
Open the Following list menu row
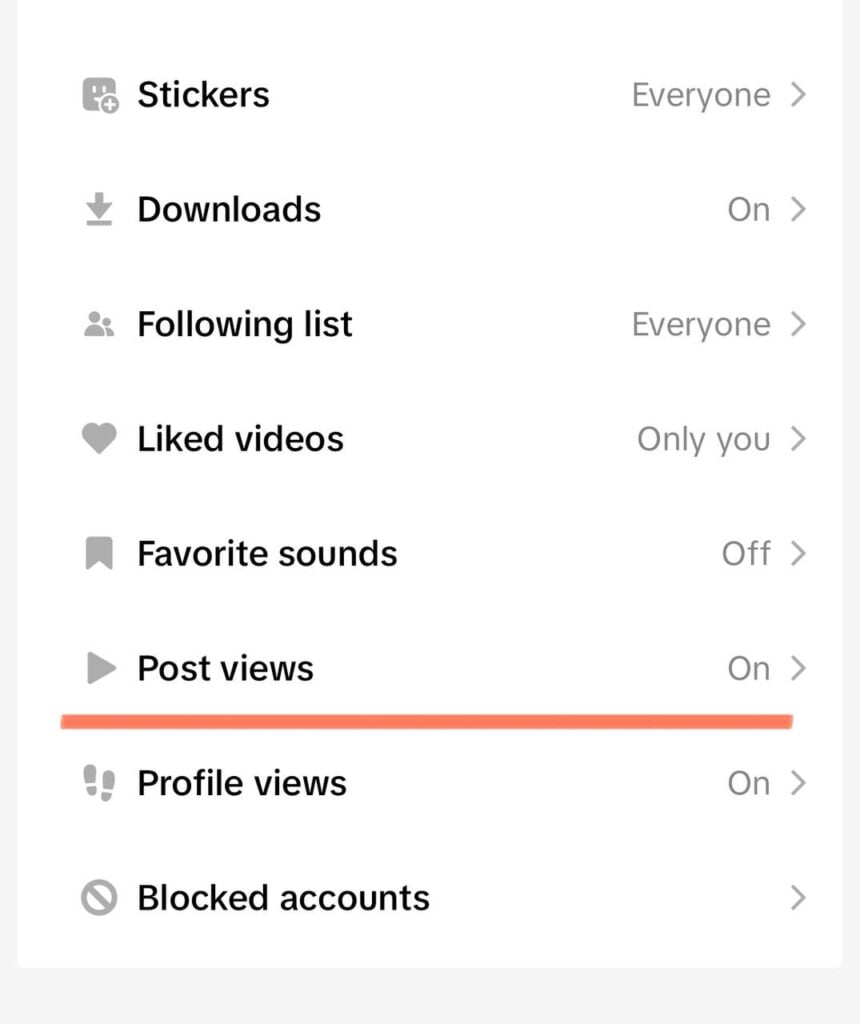pyautogui.click(x=430, y=325)
